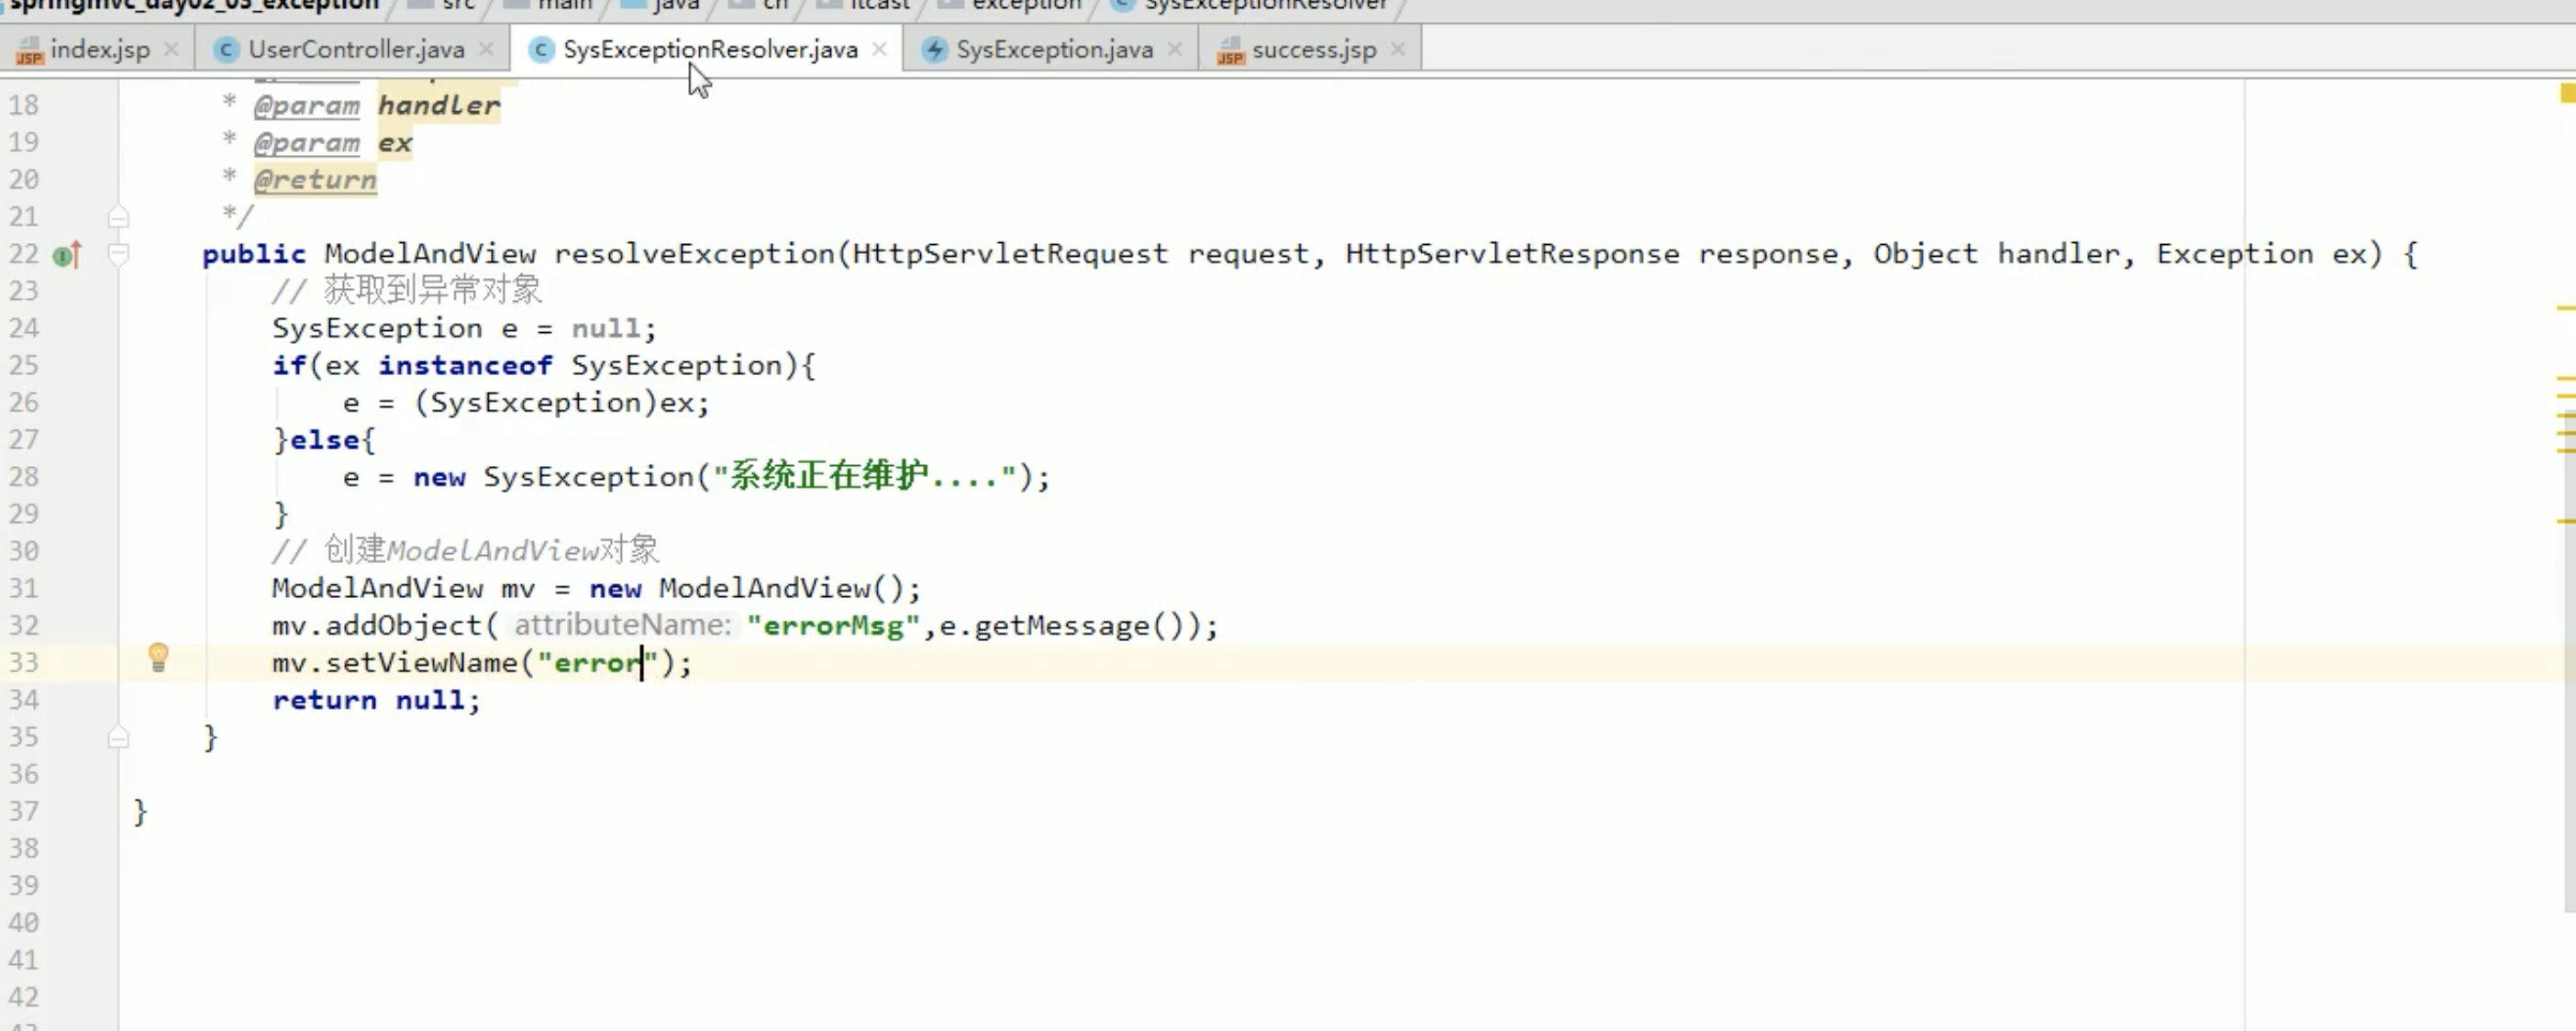Image resolution: width=2576 pixels, height=1031 pixels.
Task: Click line number 40 in the gutter
Action: coord(24,923)
